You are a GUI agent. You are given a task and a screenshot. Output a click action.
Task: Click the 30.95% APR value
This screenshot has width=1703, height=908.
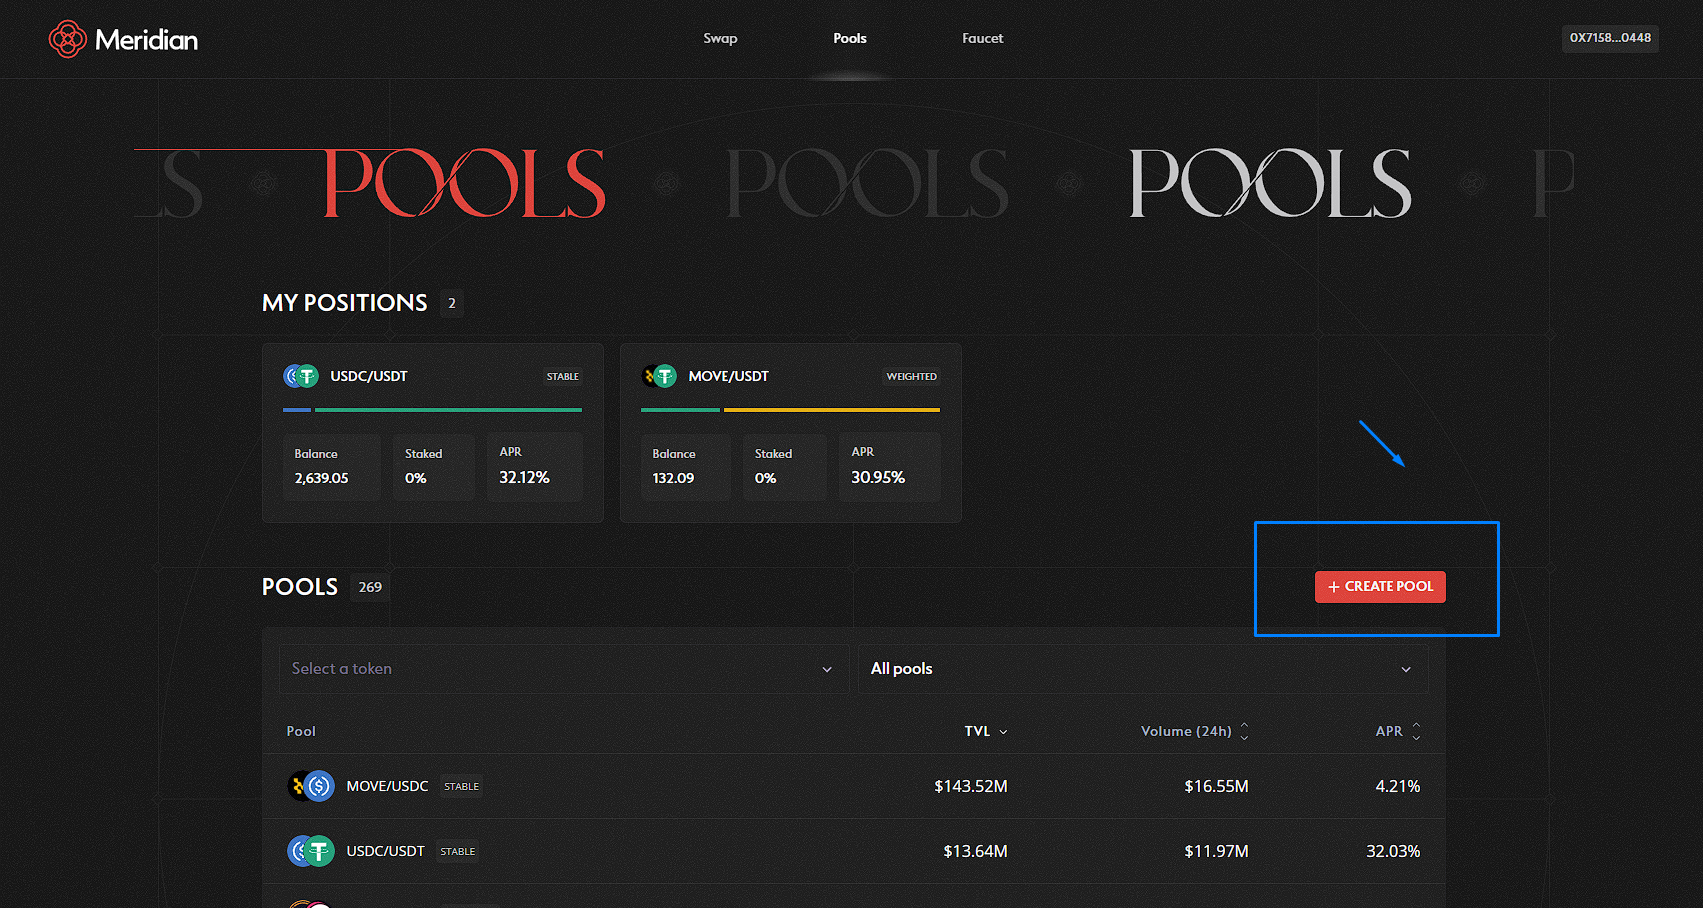pos(879,478)
